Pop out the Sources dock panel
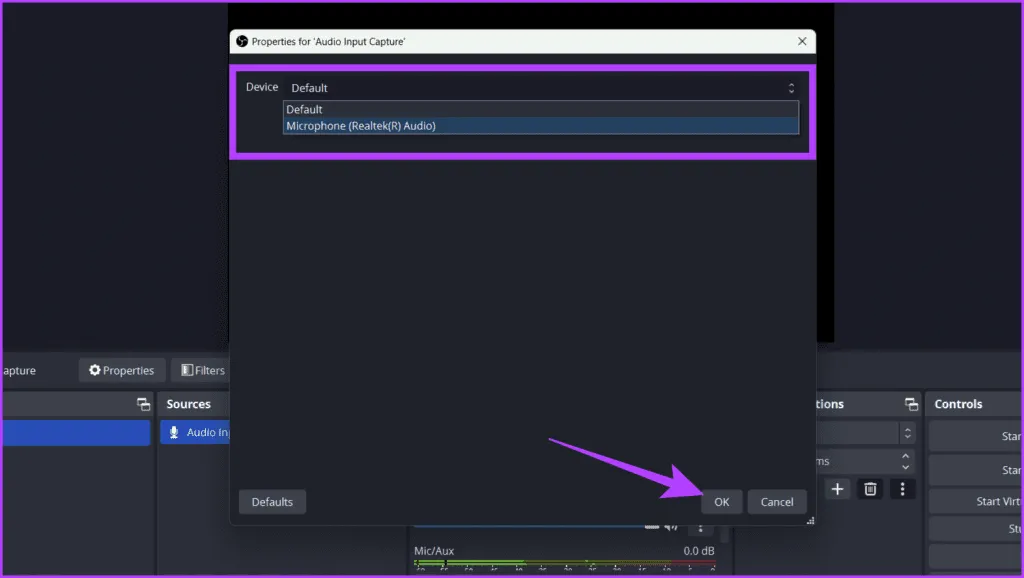This screenshot has width=1024, height=578. (x=143, y=404)
